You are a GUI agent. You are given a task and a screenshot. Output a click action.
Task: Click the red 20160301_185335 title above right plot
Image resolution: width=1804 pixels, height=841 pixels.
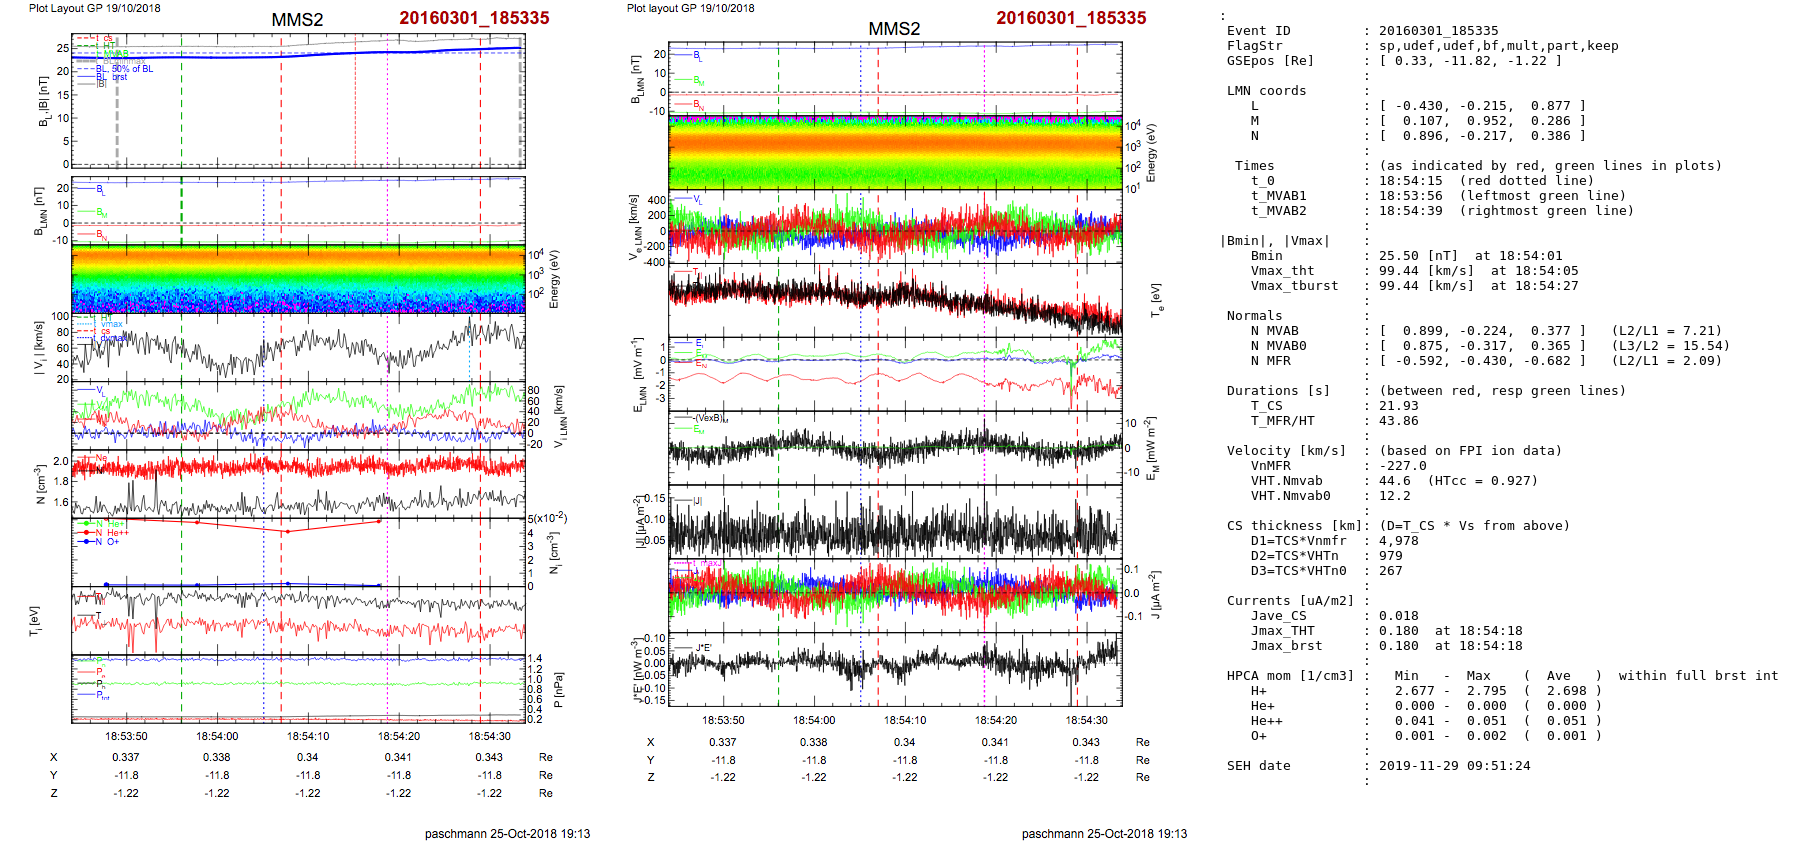1071,18
